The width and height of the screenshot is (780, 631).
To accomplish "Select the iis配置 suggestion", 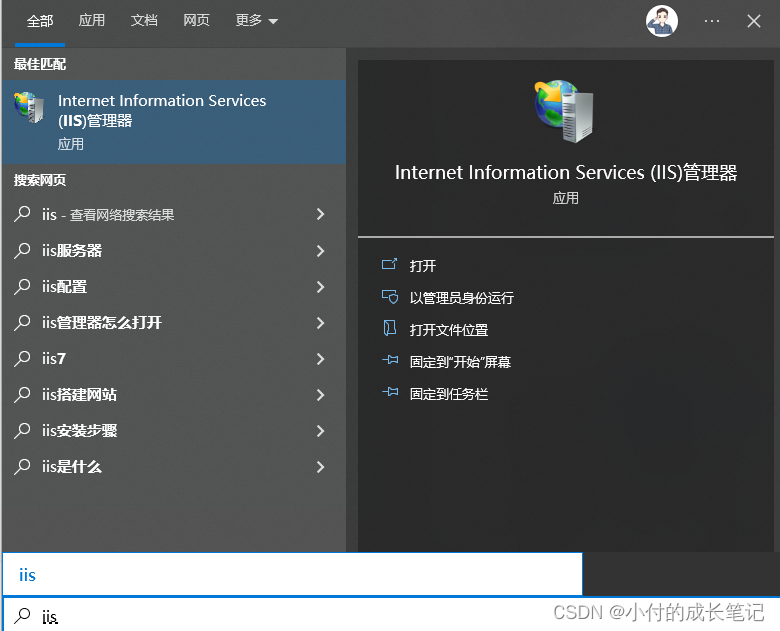I will pos(174,287).
